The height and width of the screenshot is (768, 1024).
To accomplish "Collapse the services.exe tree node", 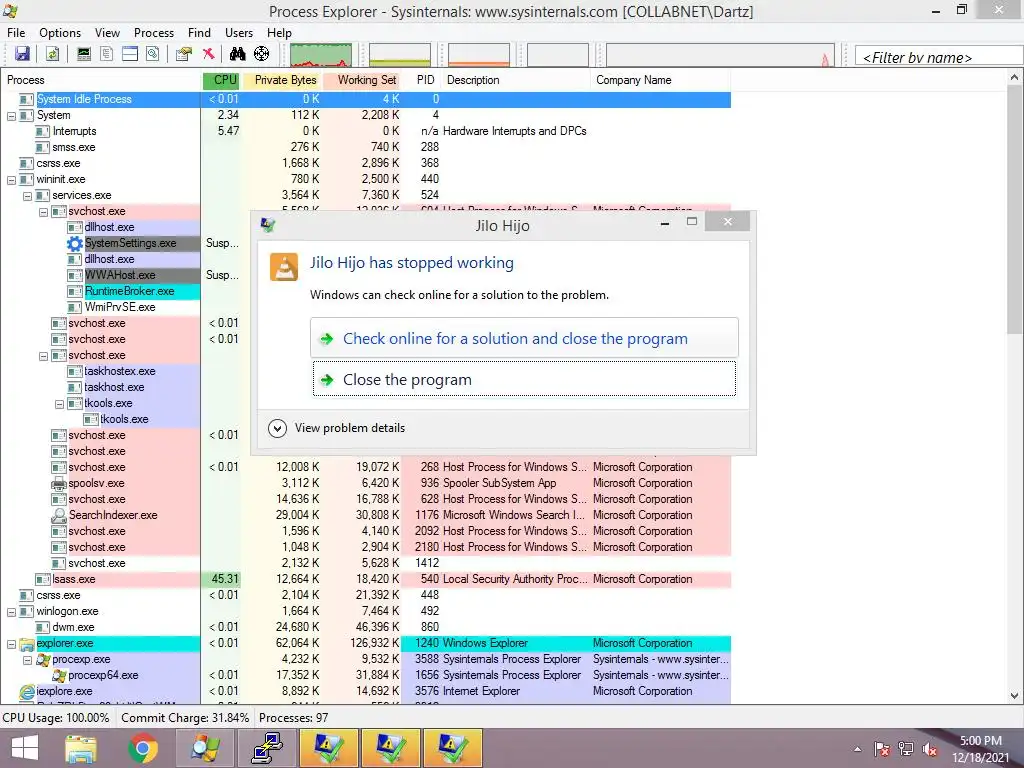I will (27, 196).
